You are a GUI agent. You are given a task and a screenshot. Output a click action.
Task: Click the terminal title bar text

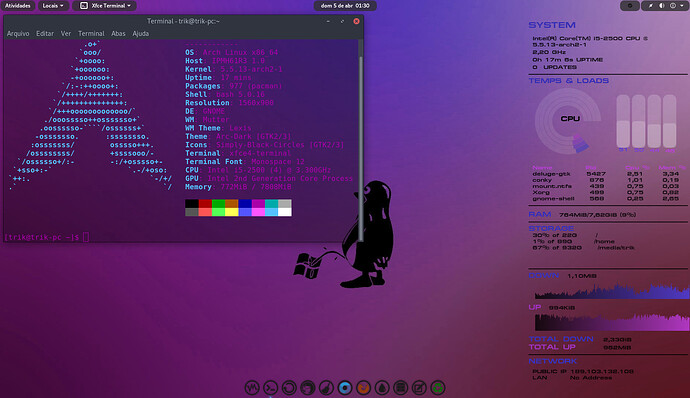pyautogui.click(x=183, y=21)
